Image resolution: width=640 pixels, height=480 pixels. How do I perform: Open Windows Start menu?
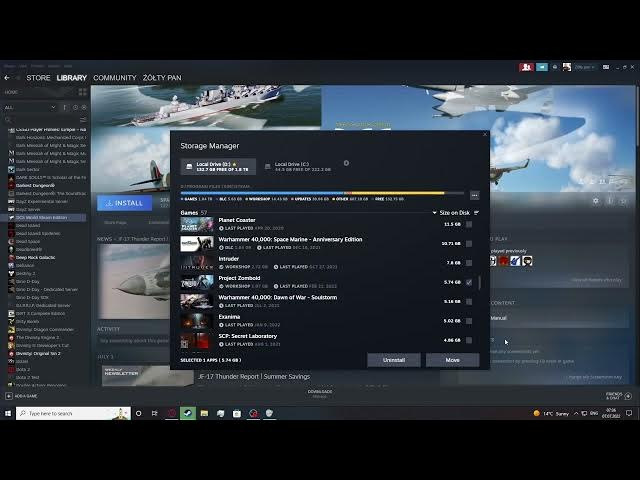pyautogui.click(x=8, y=413)
